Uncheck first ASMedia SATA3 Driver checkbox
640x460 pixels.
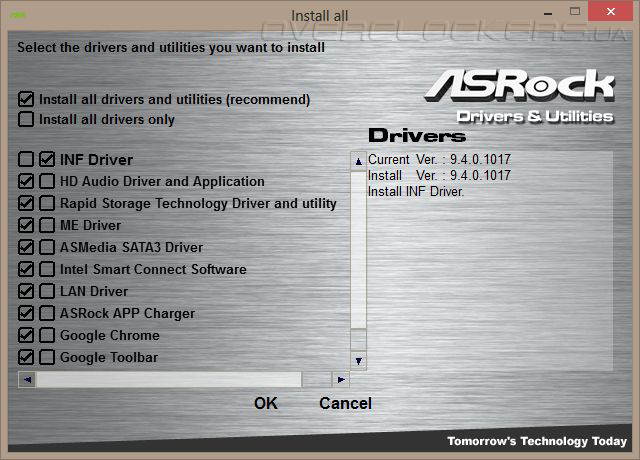coord(26,247)
